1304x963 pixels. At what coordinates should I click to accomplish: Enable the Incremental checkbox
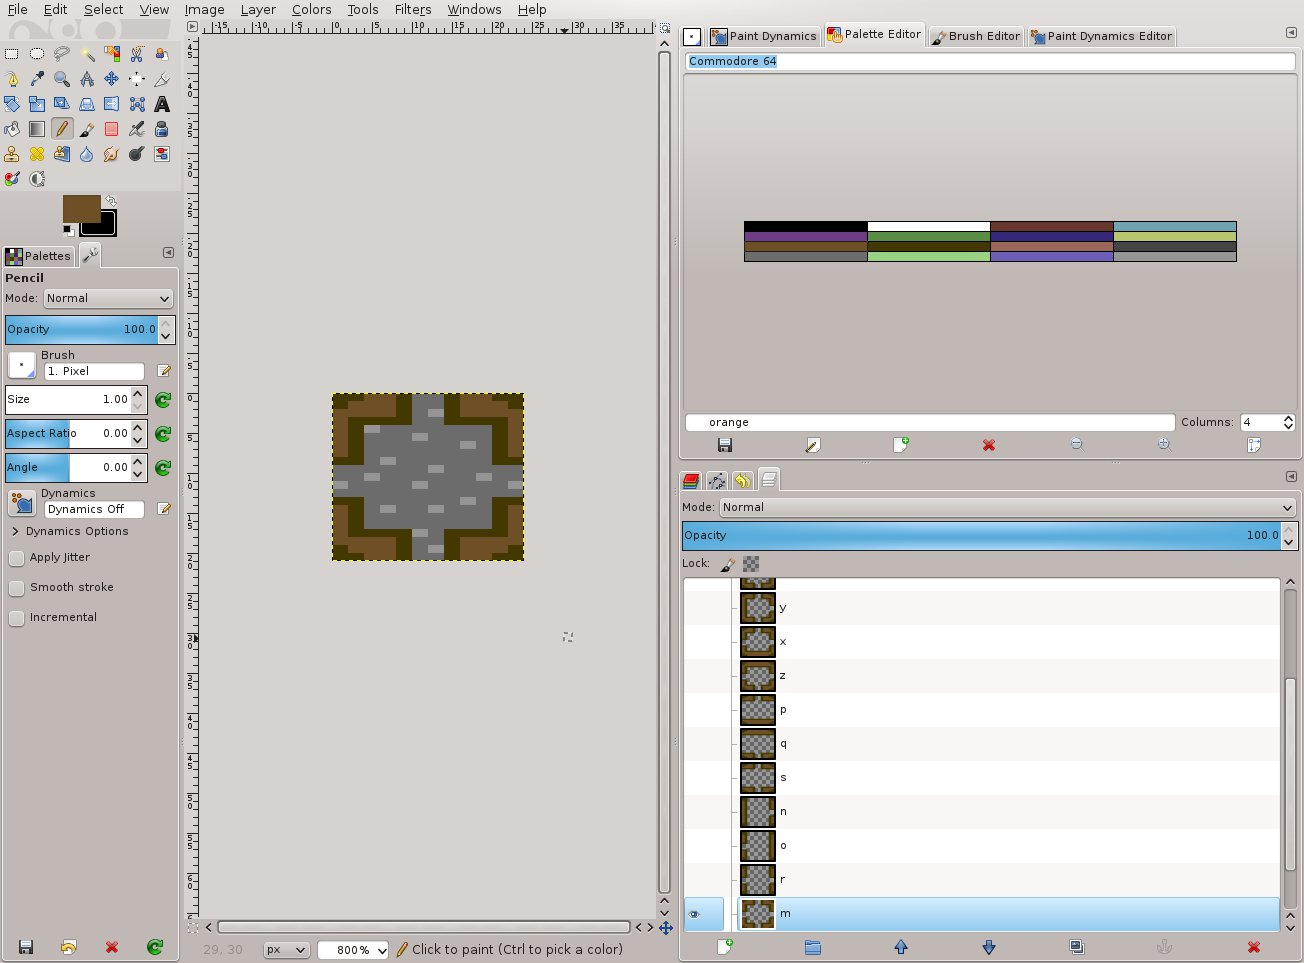[16, 618]
